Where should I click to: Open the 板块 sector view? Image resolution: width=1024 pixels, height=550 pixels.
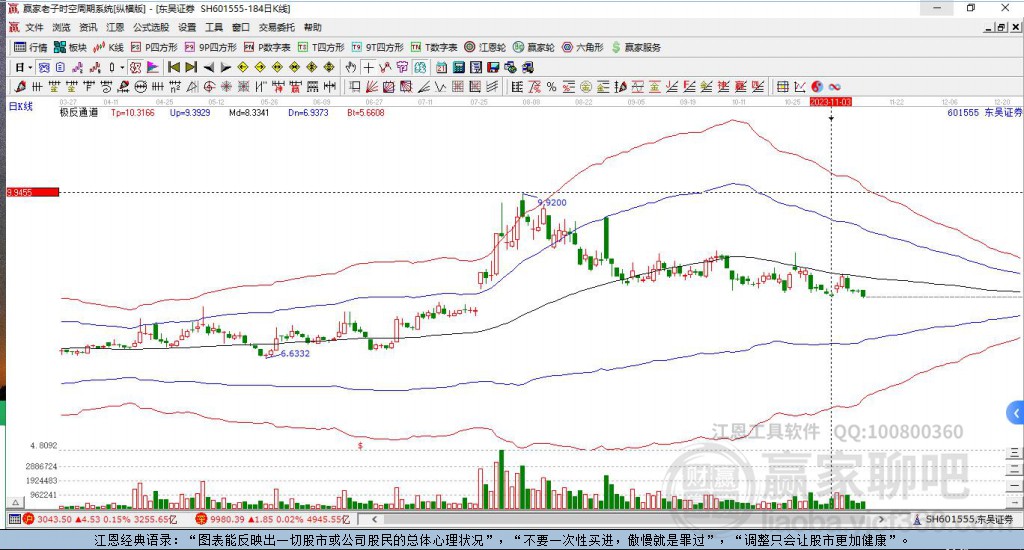coord(71,47)
